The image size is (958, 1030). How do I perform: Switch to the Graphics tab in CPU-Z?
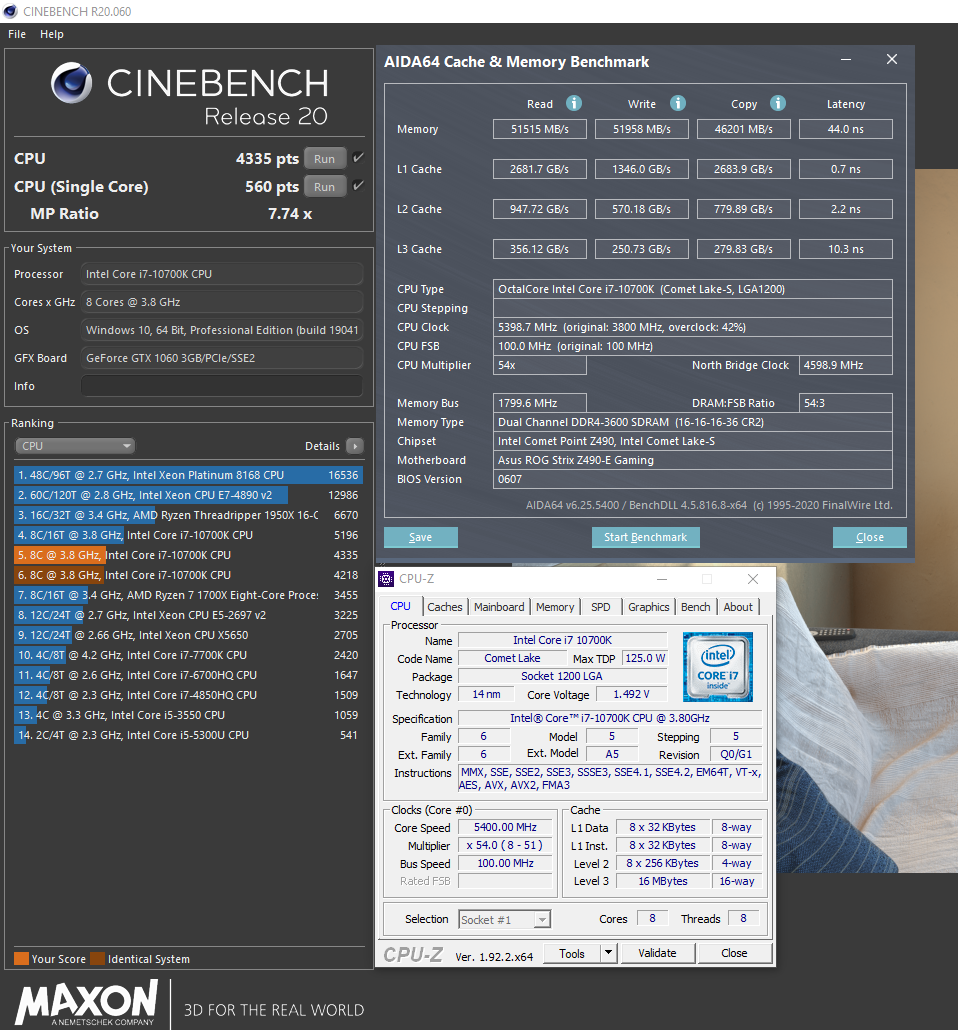[x=649, y=607]
